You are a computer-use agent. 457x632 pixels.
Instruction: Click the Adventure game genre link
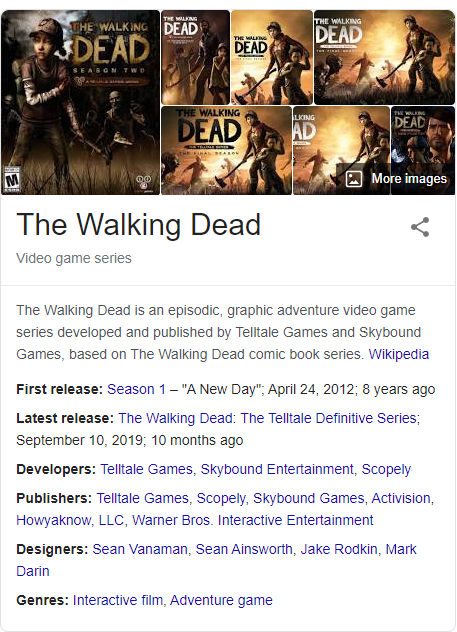point(221,601)
